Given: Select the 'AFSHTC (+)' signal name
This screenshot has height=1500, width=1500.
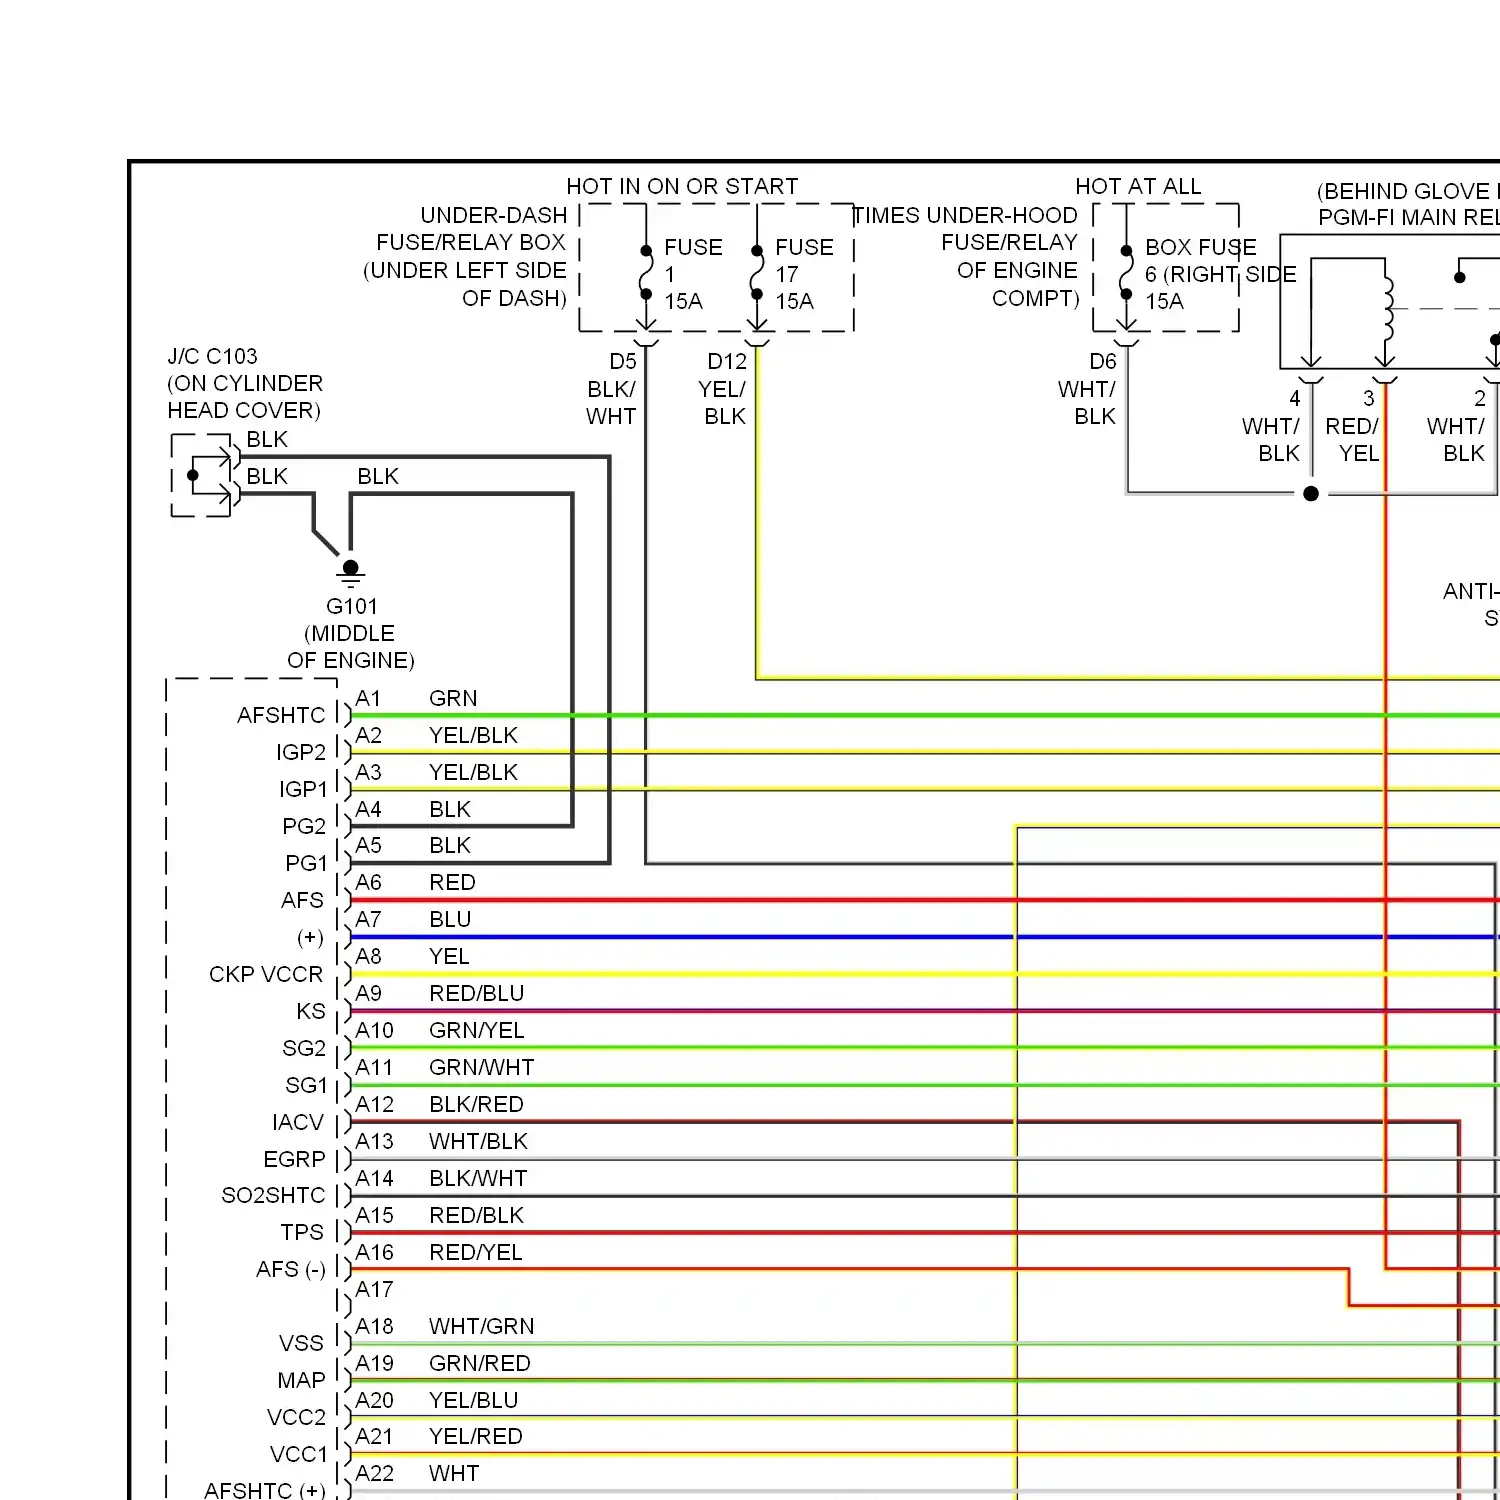Looking at the screenshot, I should [x=265, y=1490].
